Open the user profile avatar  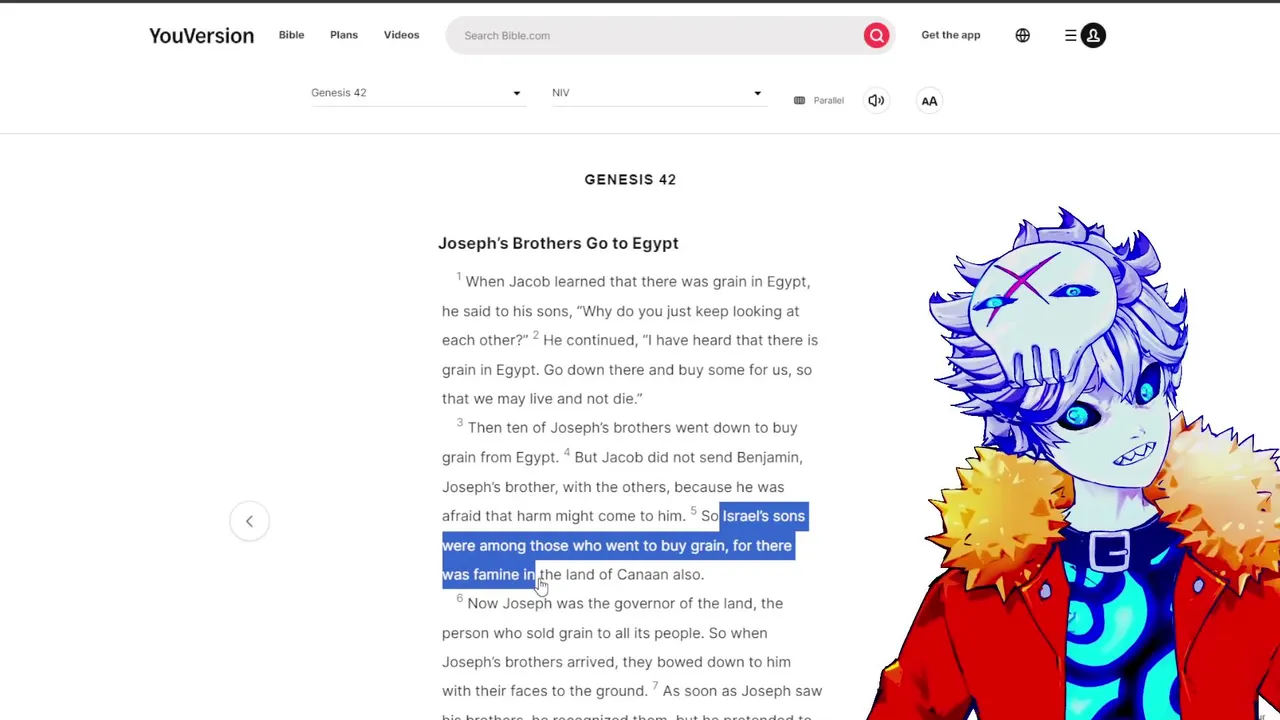tap(1093, 35)
